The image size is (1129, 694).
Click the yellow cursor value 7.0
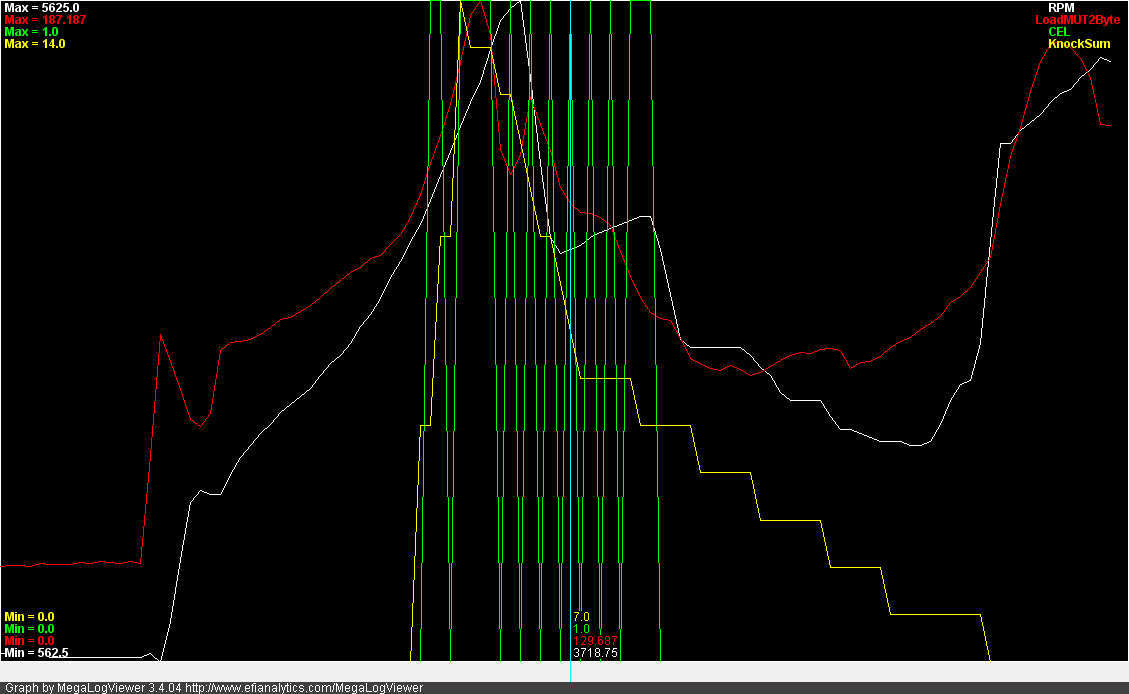tap(581, 616)
